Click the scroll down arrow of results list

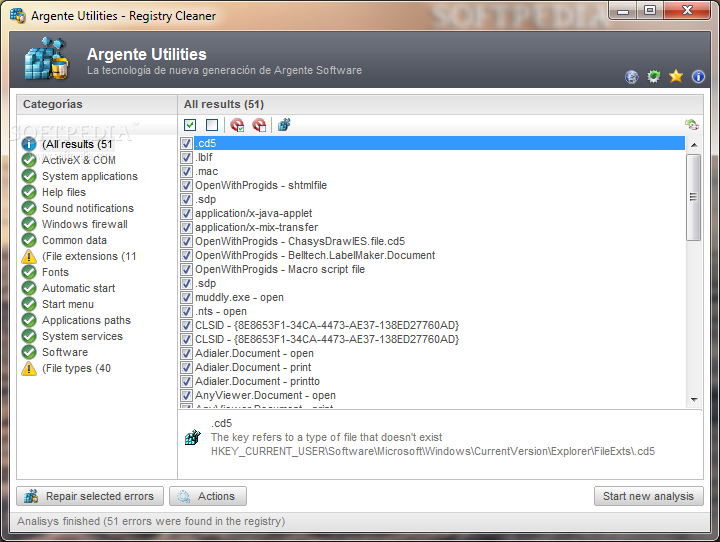pos(694,400)
